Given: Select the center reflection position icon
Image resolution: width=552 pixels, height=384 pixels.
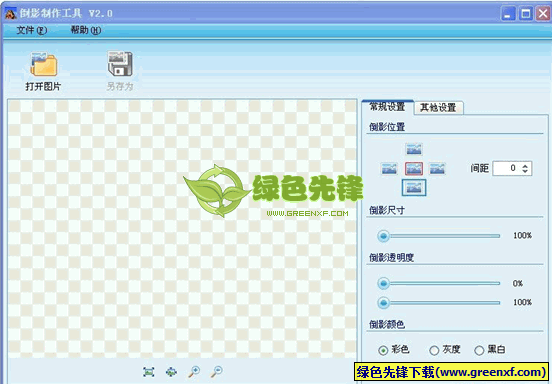Looking at the screenshot, I should [414, 169].
